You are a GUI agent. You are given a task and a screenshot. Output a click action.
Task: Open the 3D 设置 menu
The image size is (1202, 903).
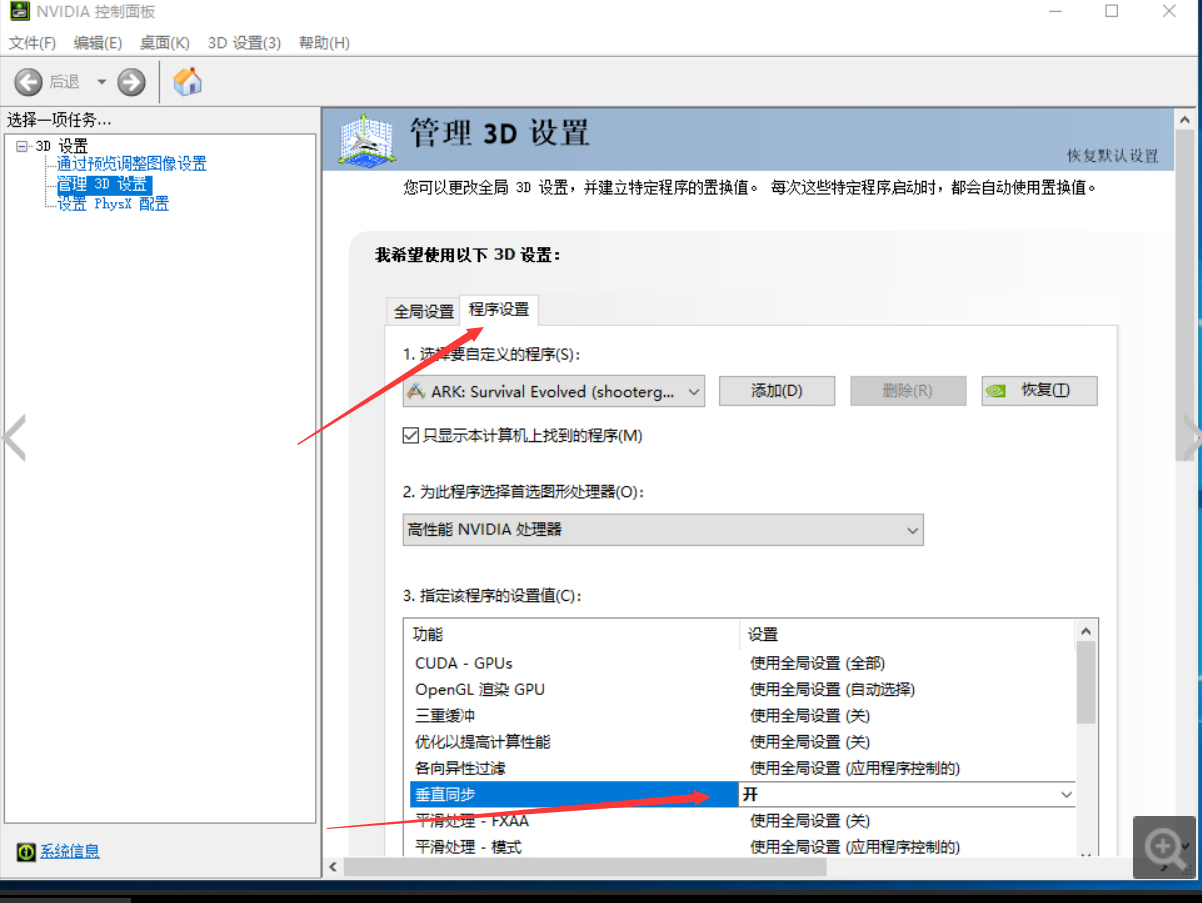244,43
